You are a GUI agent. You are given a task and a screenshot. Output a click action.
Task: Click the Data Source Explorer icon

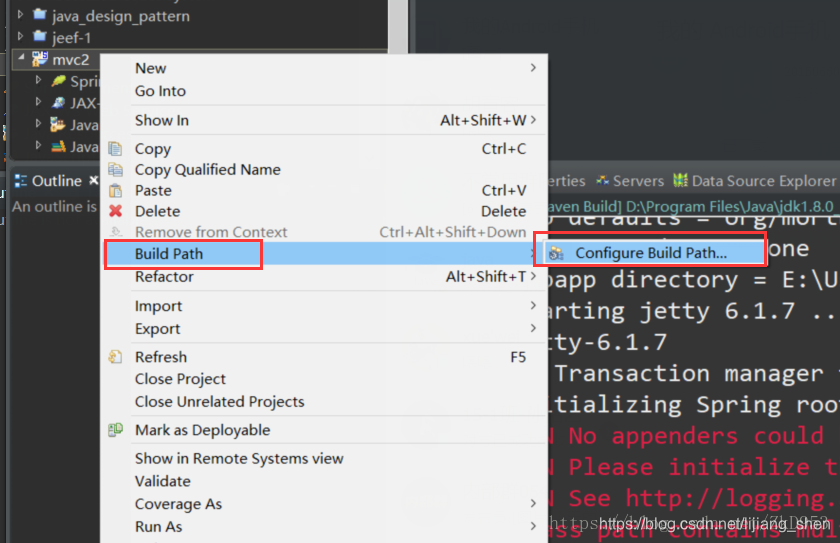pyautogui.click(x=680, y=180)
